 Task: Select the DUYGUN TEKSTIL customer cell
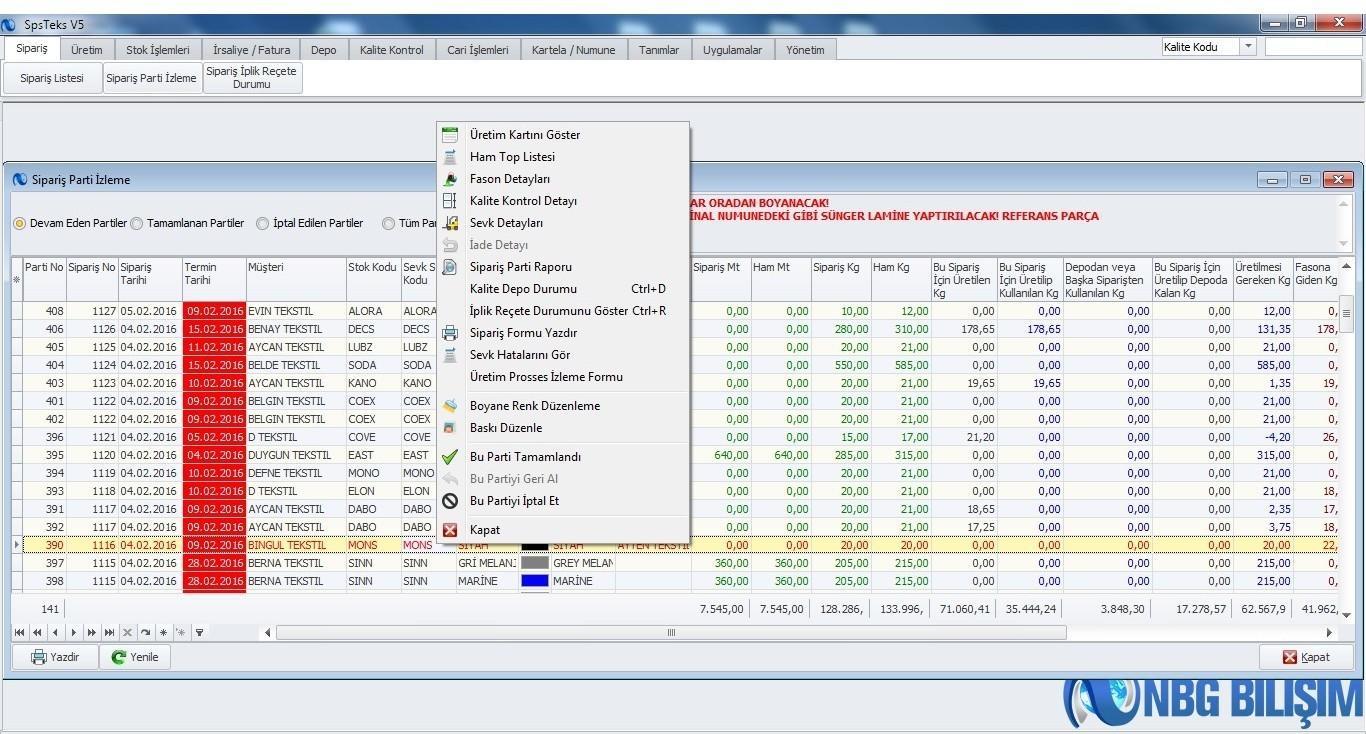[x=296, y=455]
